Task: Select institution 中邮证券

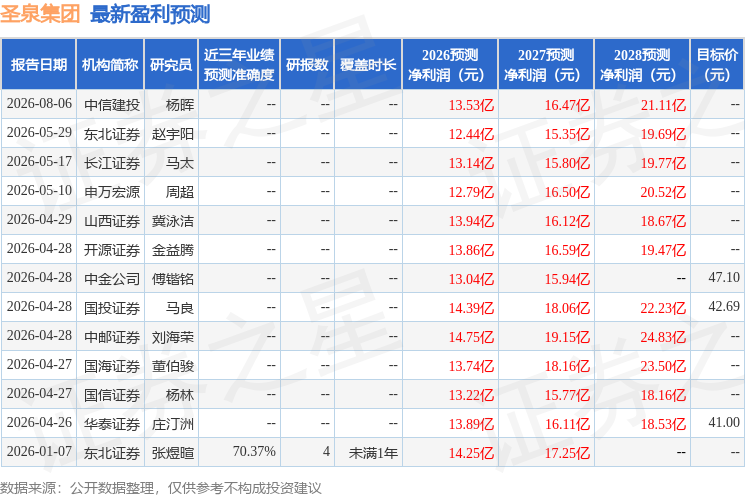Action: pyautogui.click(x=112, y=337)
